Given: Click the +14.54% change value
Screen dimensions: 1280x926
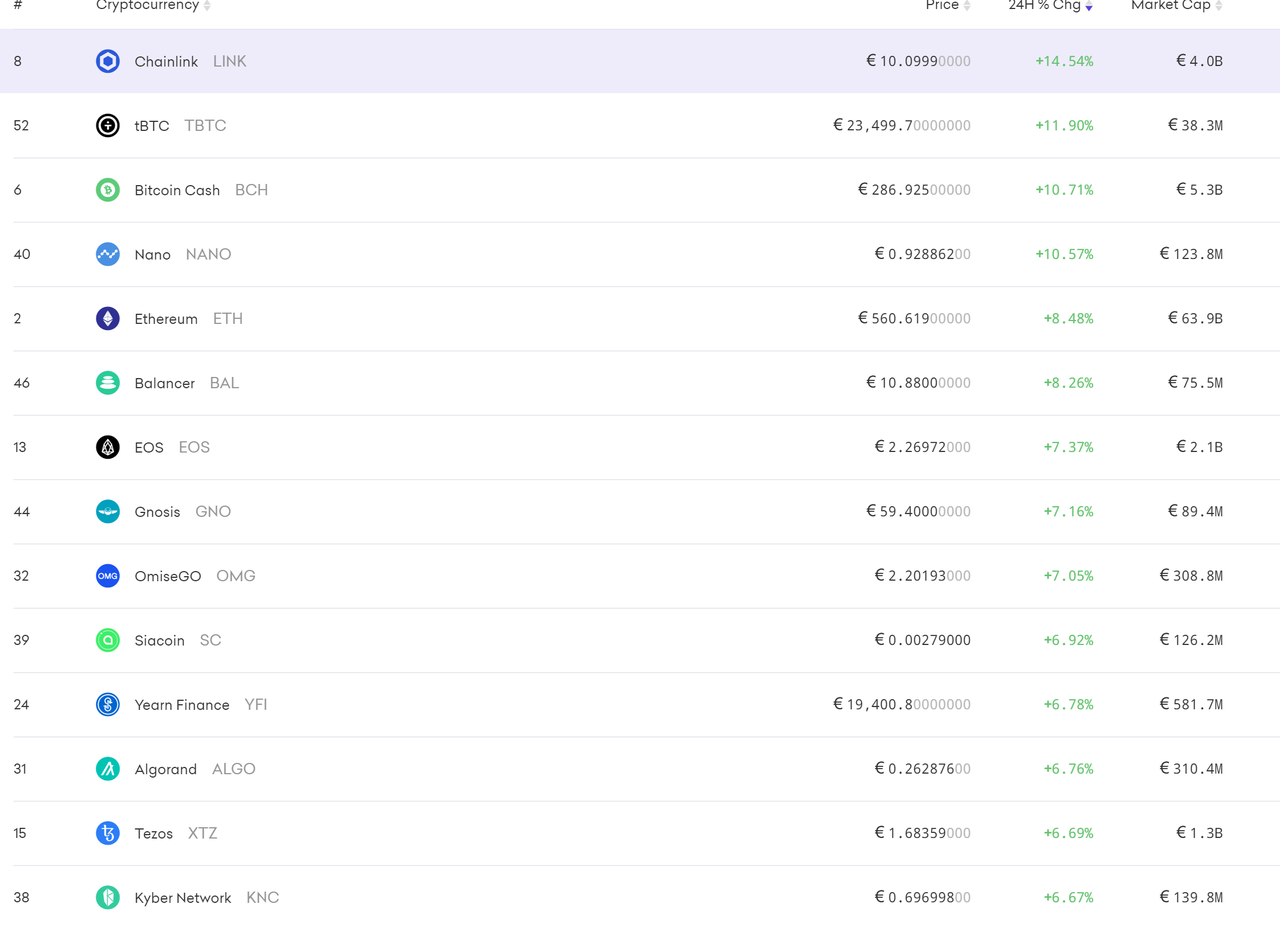Looking at the screenshot, I should tap(1064, 61).
